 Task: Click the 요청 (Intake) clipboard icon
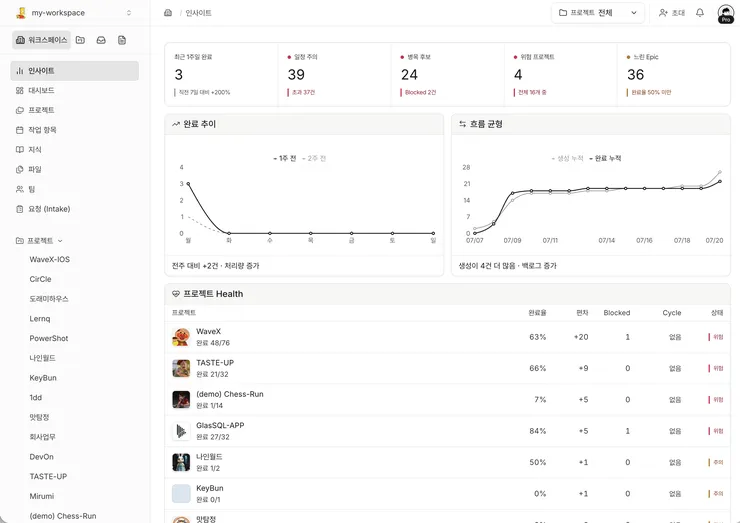(19, 209)
